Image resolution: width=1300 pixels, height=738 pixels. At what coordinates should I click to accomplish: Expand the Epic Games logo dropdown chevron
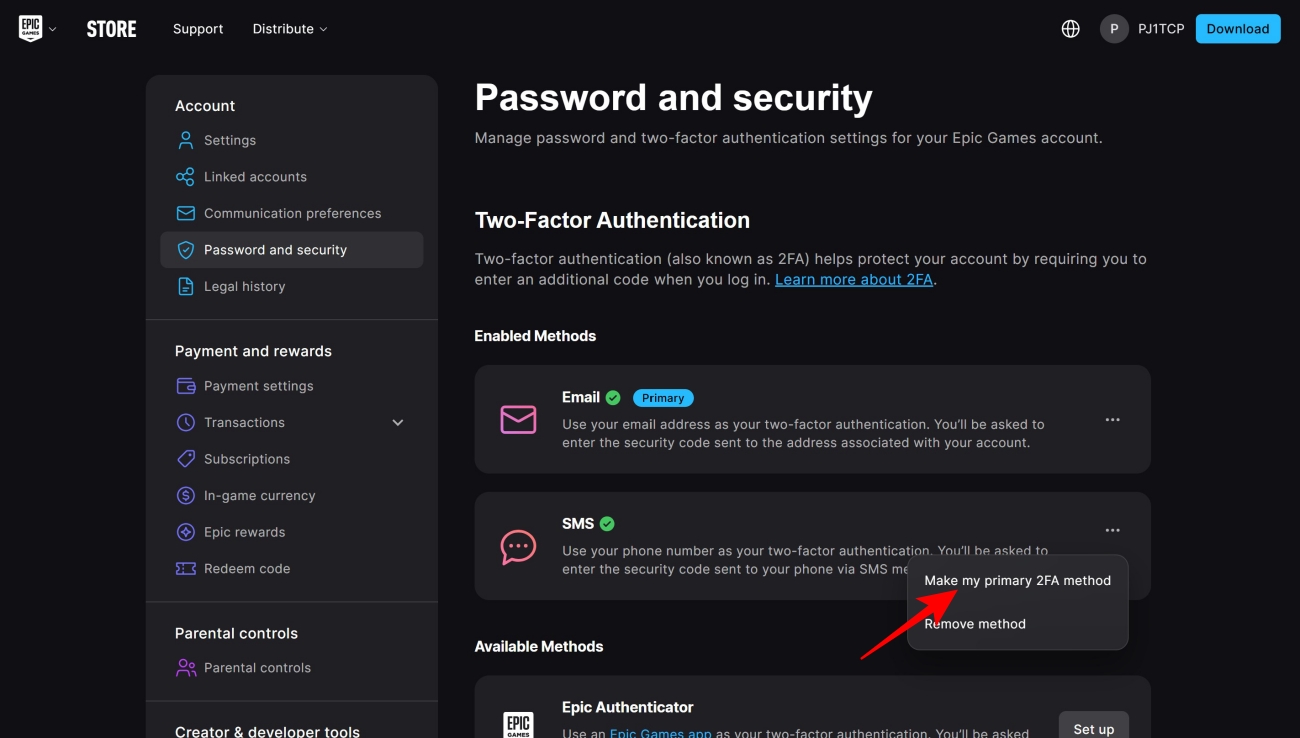tap(53, 29)
